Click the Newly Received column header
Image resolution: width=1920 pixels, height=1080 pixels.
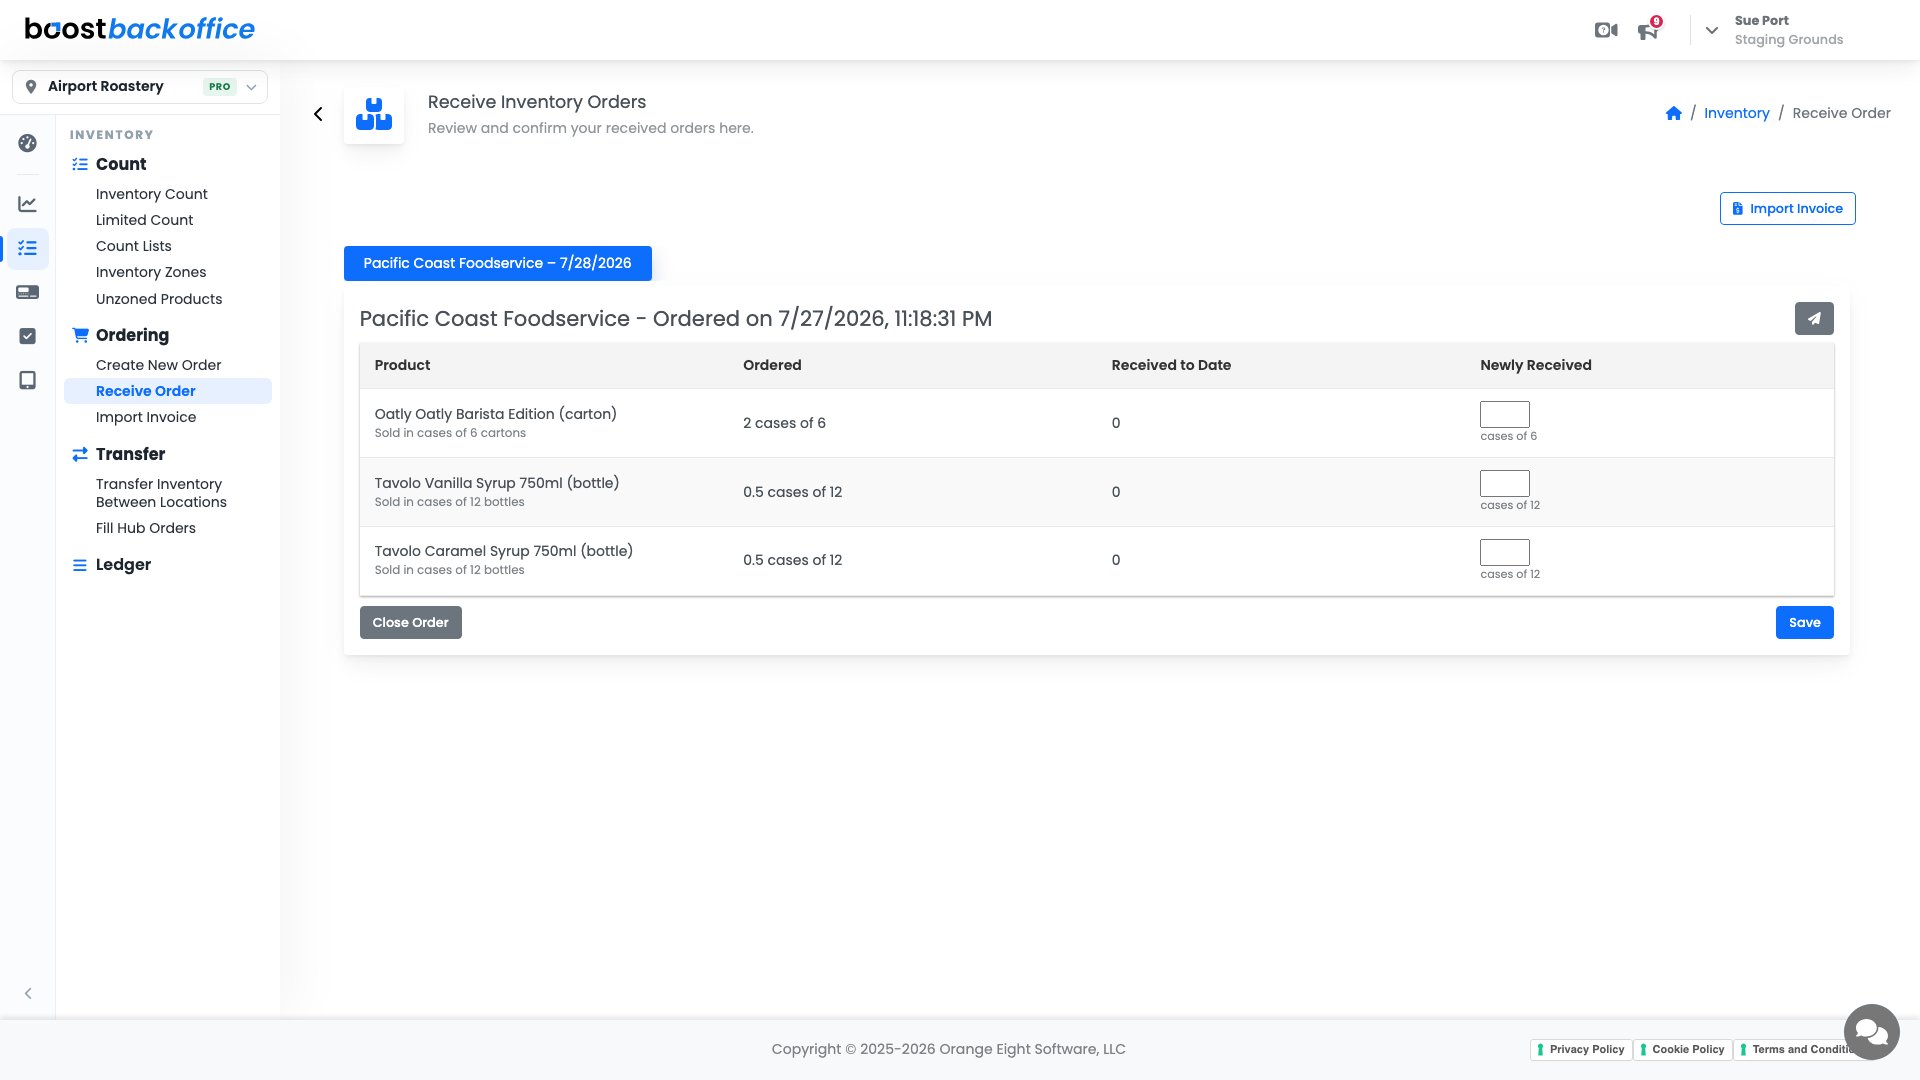(1535, 365)
